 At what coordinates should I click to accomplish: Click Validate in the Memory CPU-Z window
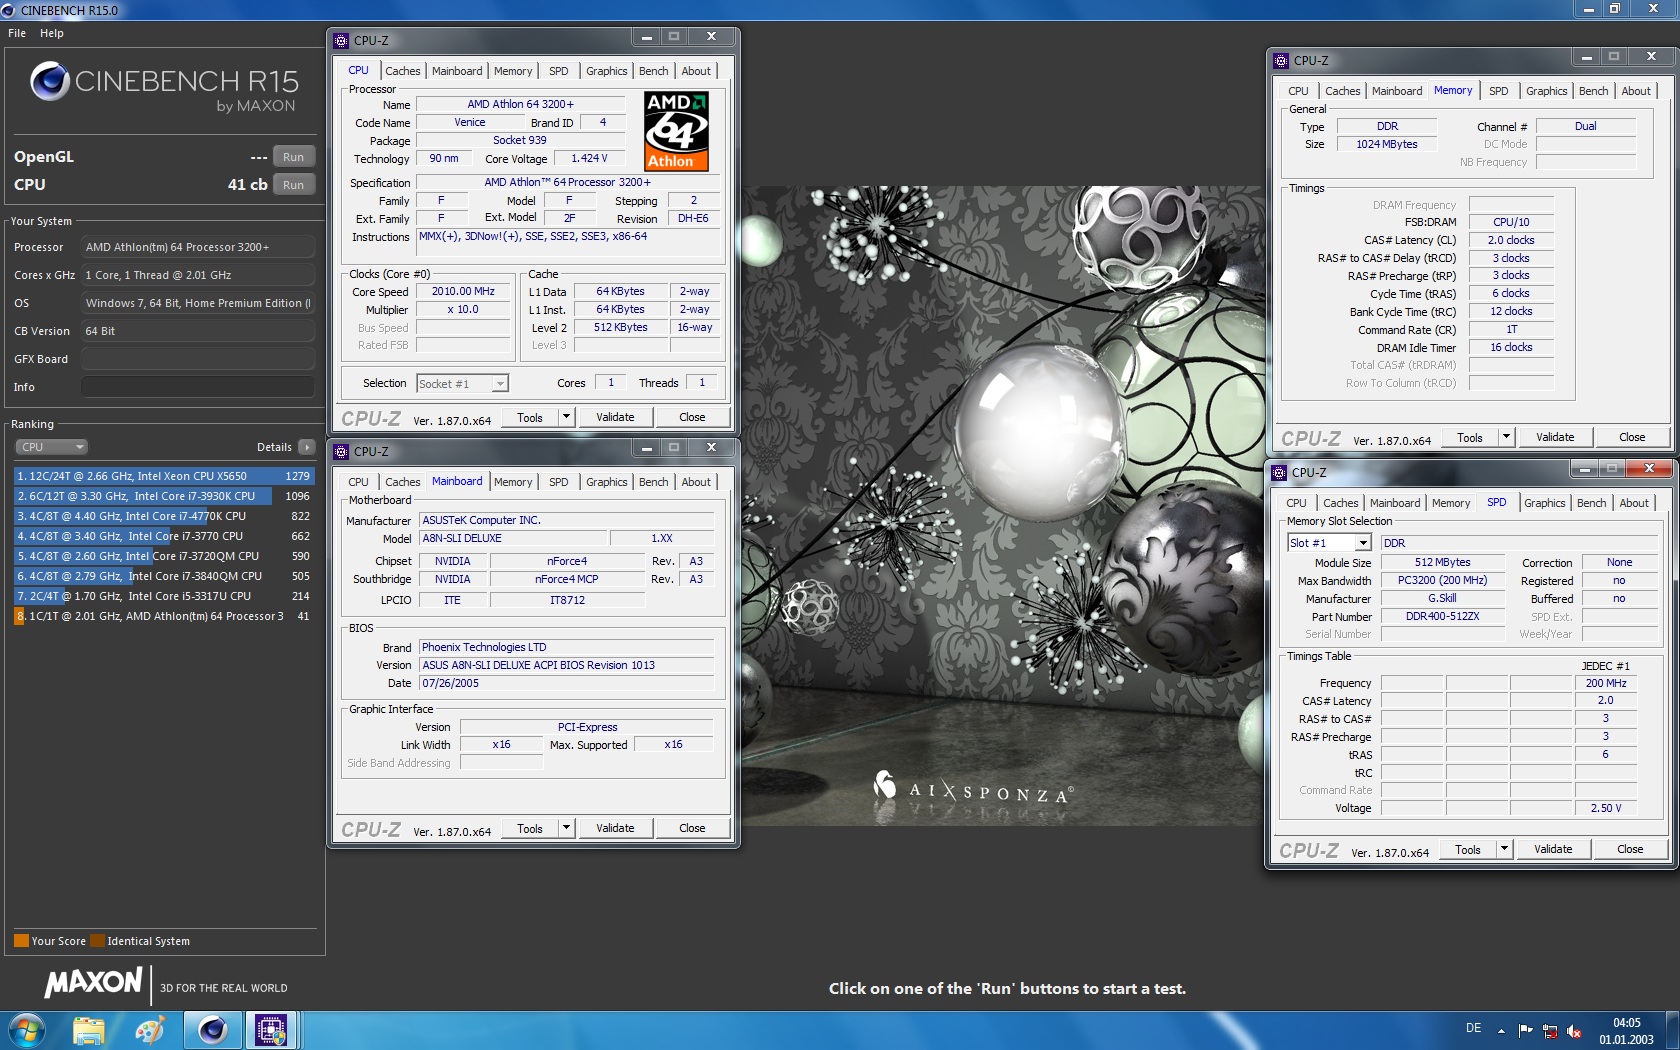point(1555,437)
